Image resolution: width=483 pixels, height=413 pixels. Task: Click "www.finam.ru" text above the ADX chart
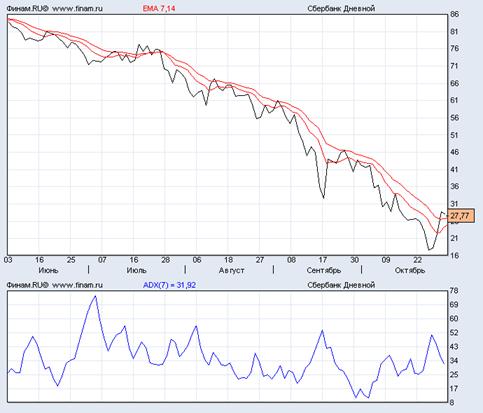click(x=77, y=285)
